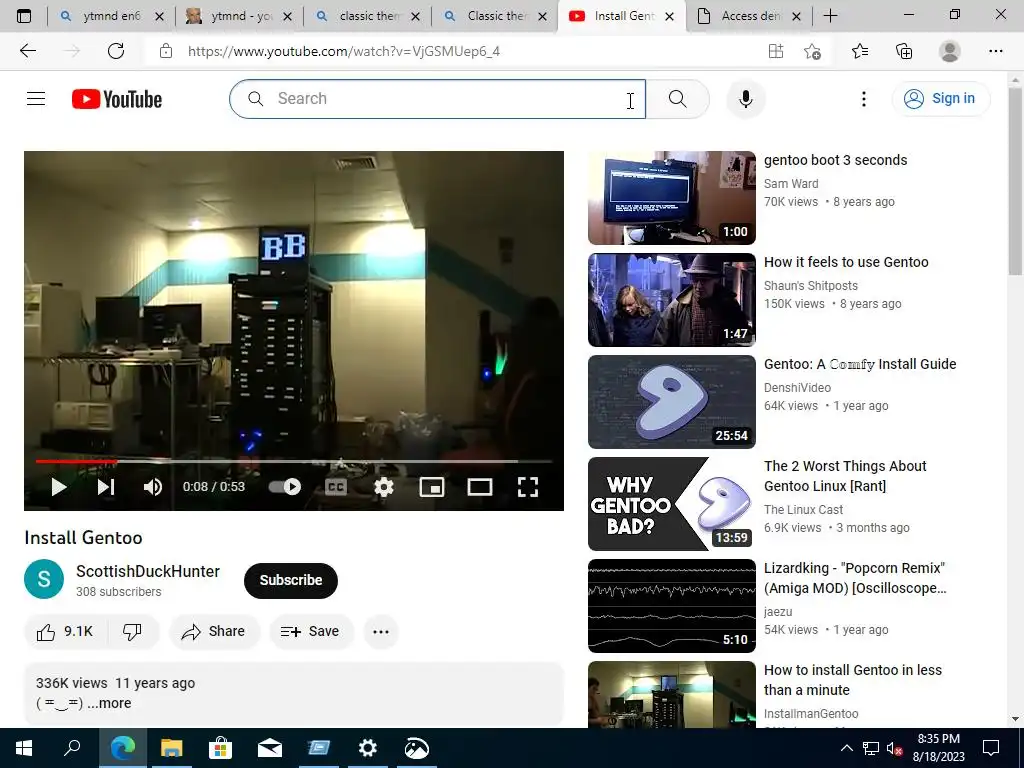The width and height of the screenshot is (1024, 768).
Task: Enter full screen mode
Action: pos(528,487)
